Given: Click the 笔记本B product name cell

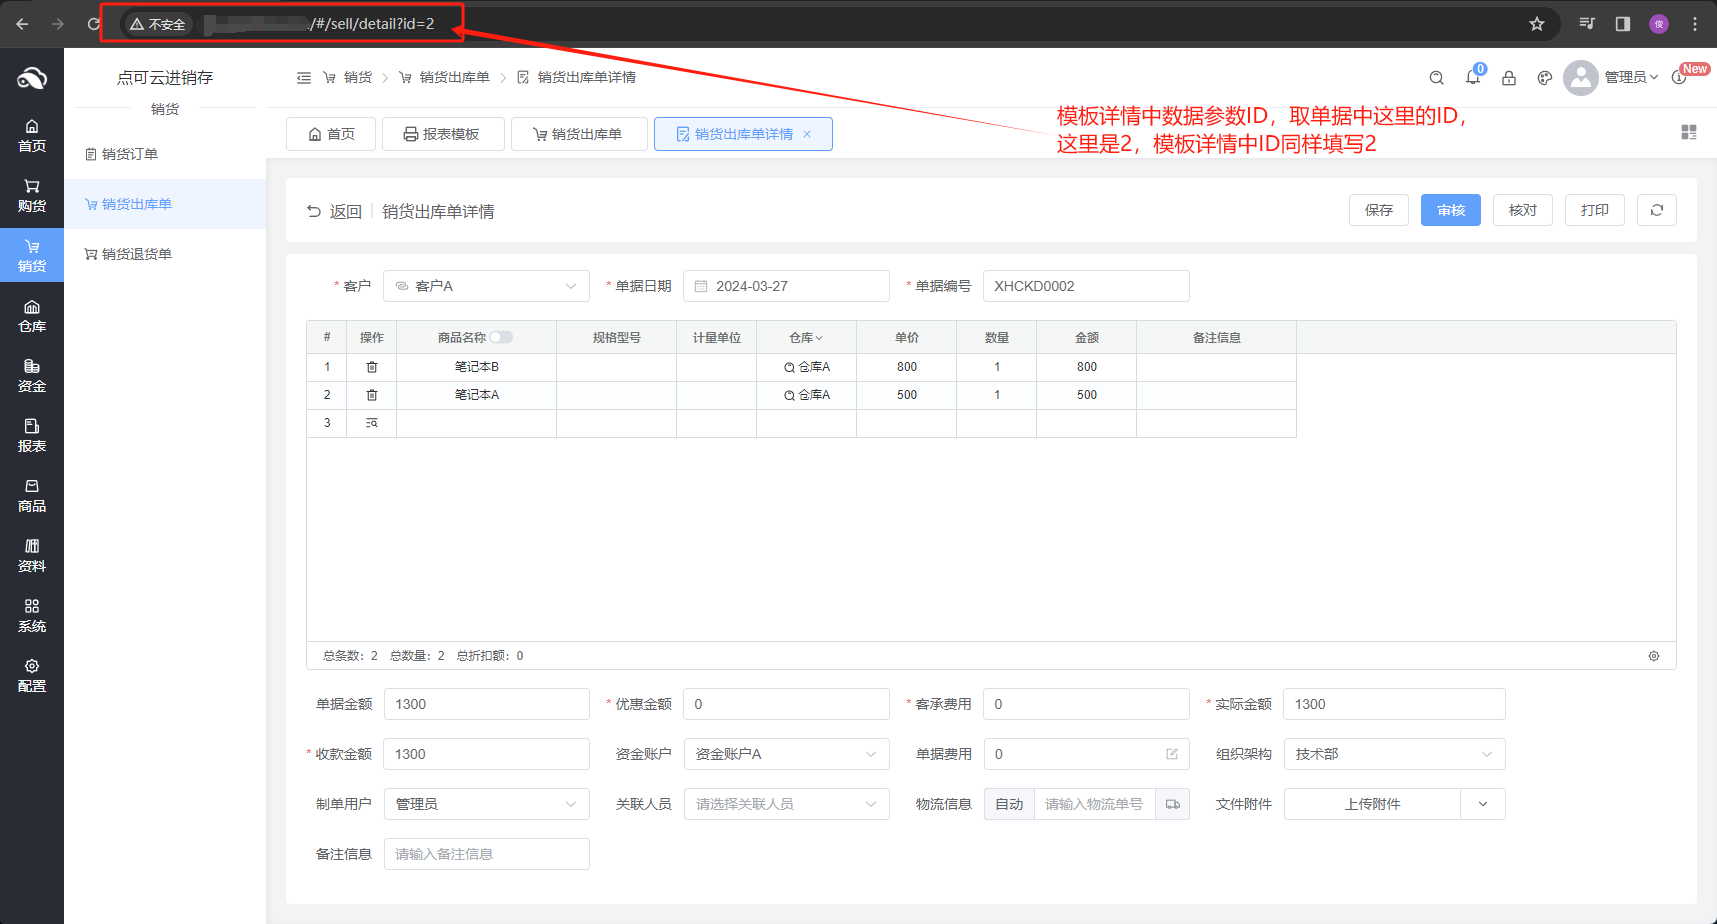Looking at the screenshot, I should [x=477, y=367].
